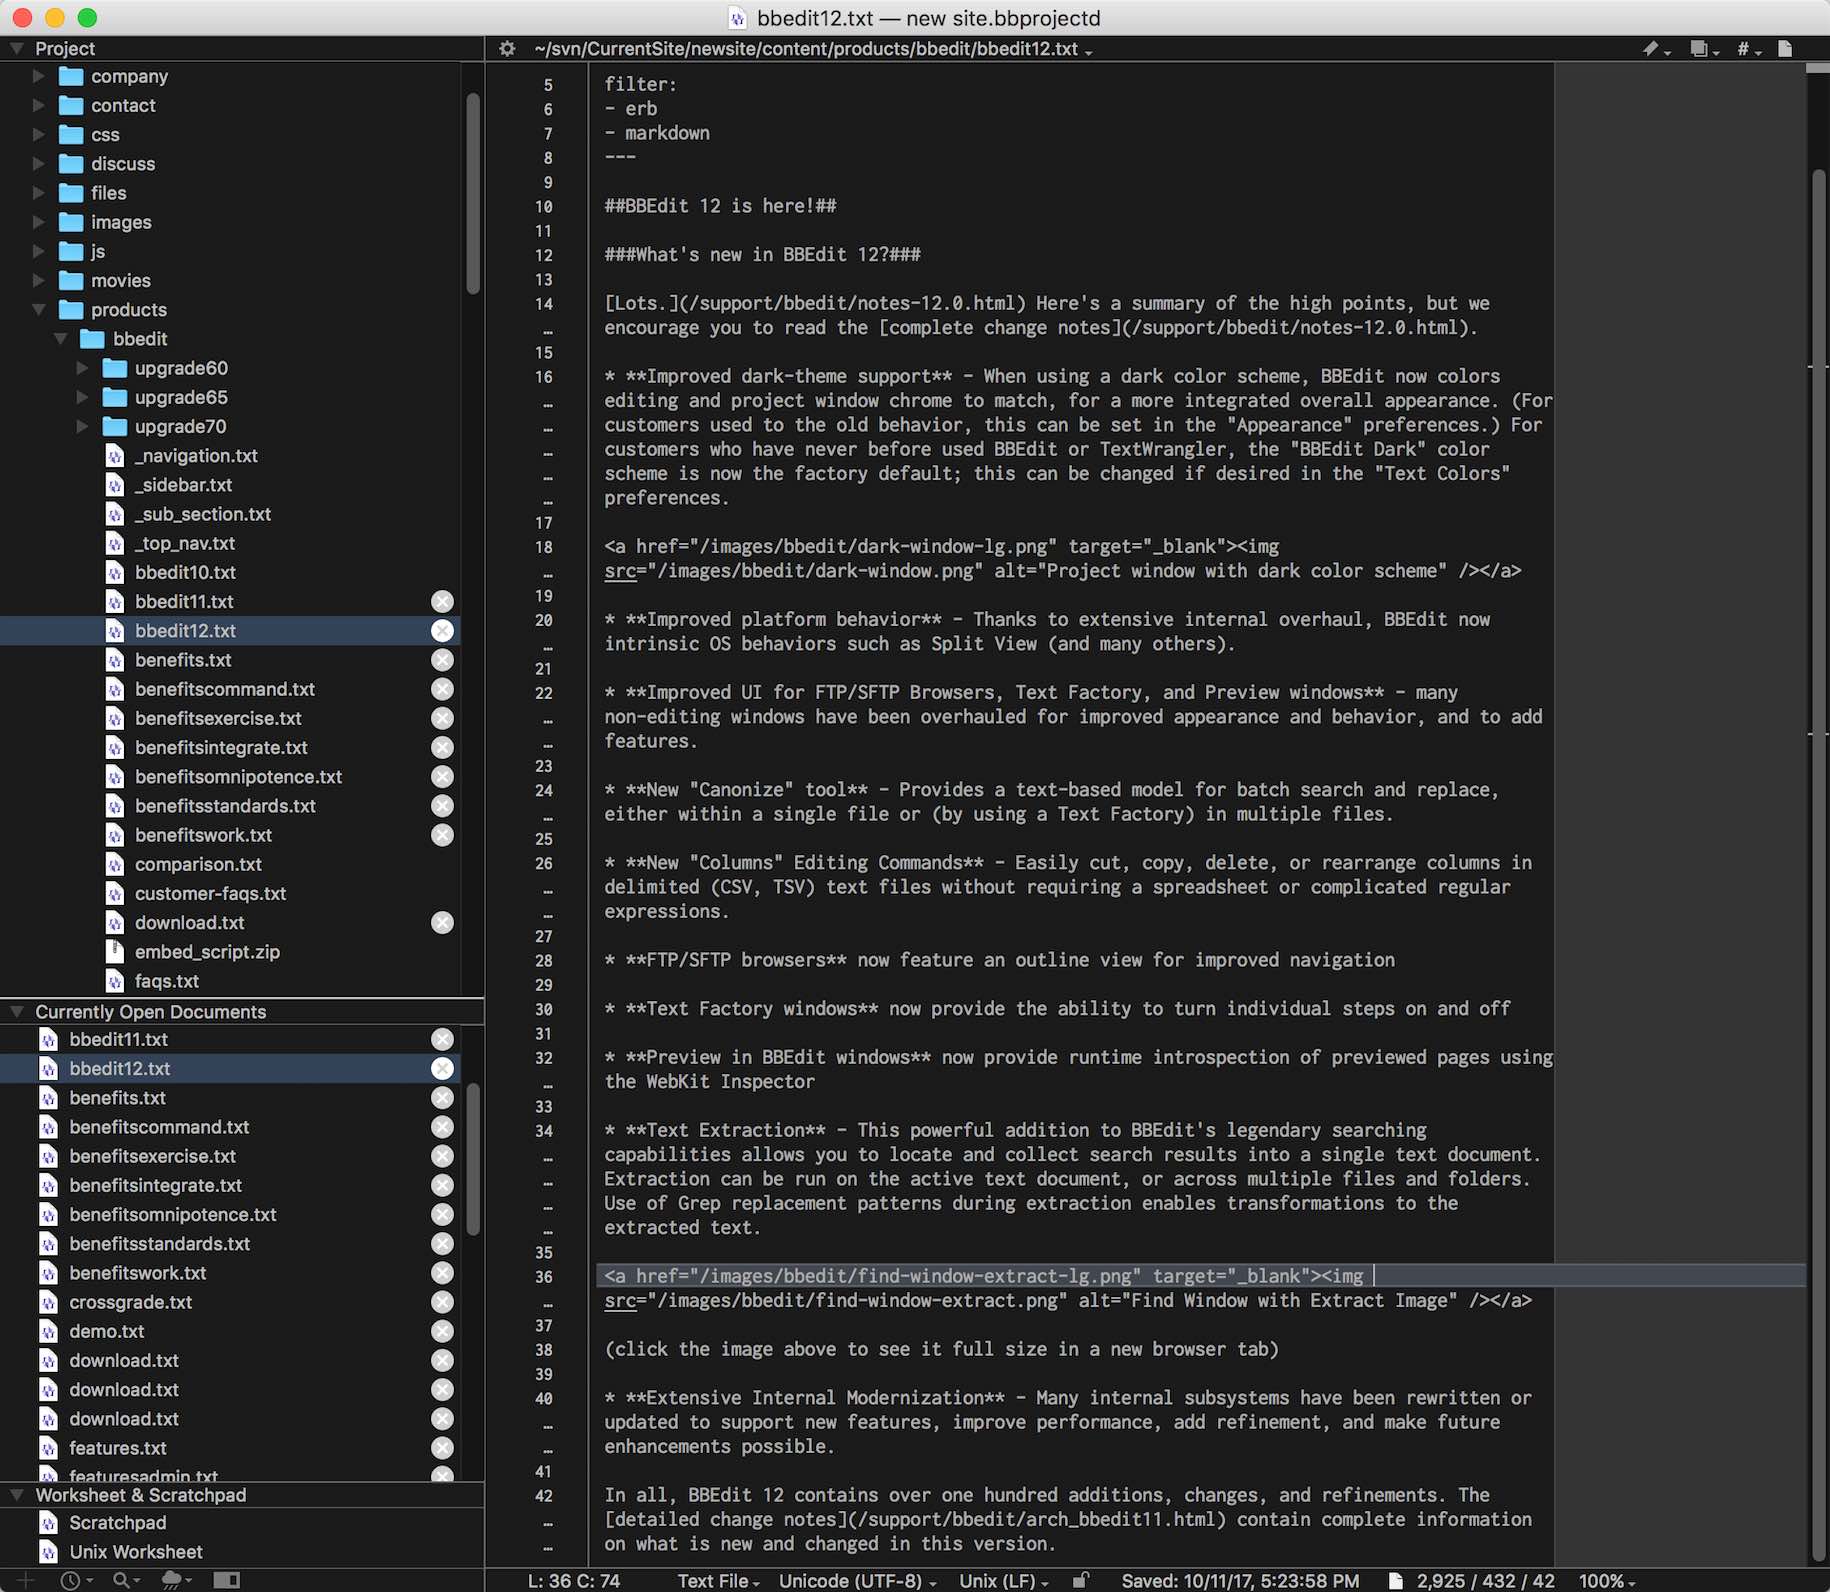Open the Text File type dropdown
This screenshot has height=1592, width=1830.
(718, 1581)
